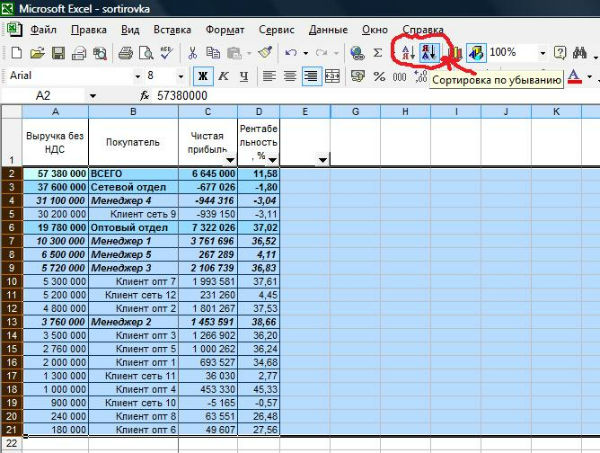This screenshot has width=600, height=453.
Task: Click the Sort Ascending toolbar icon
Action: (407, 52)
